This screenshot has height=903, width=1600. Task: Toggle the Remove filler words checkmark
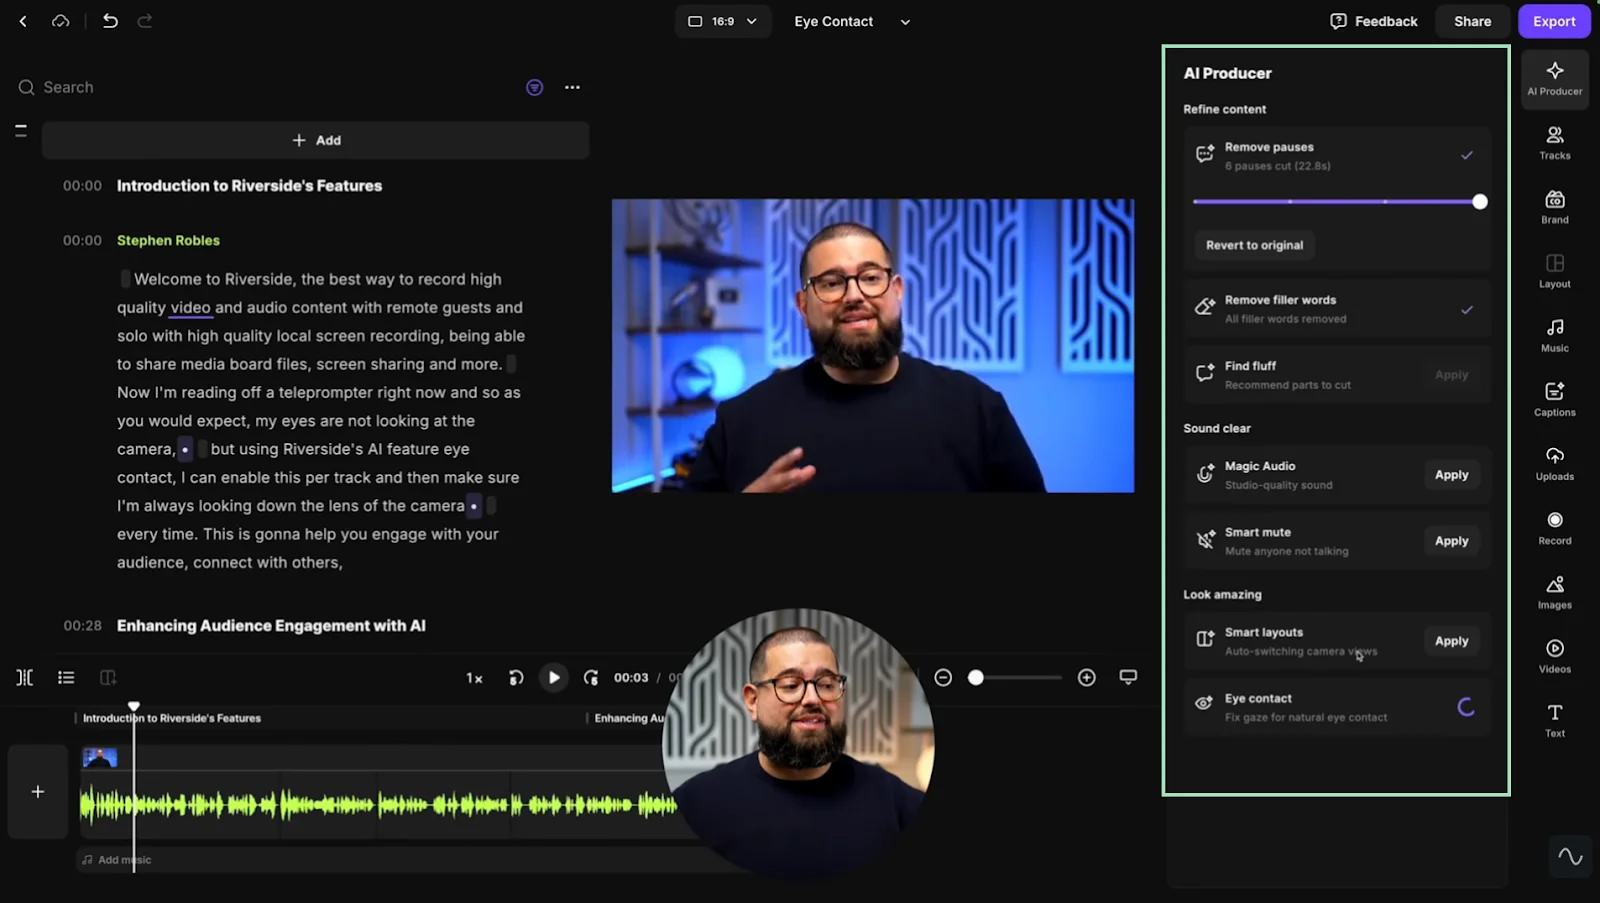coord(1467,308)
